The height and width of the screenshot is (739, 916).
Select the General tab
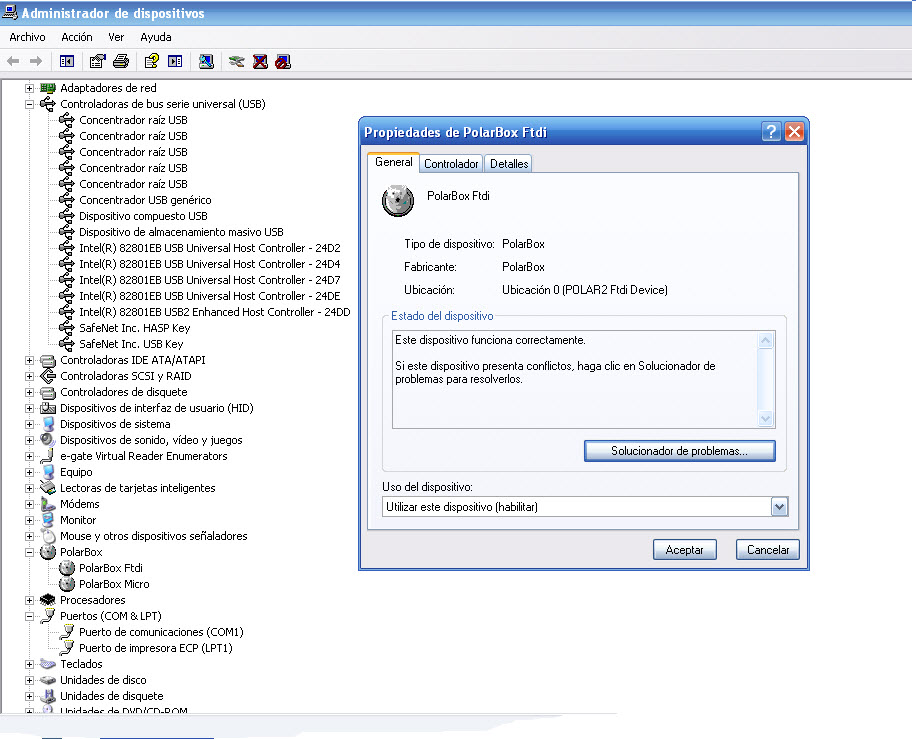[394, 162]
